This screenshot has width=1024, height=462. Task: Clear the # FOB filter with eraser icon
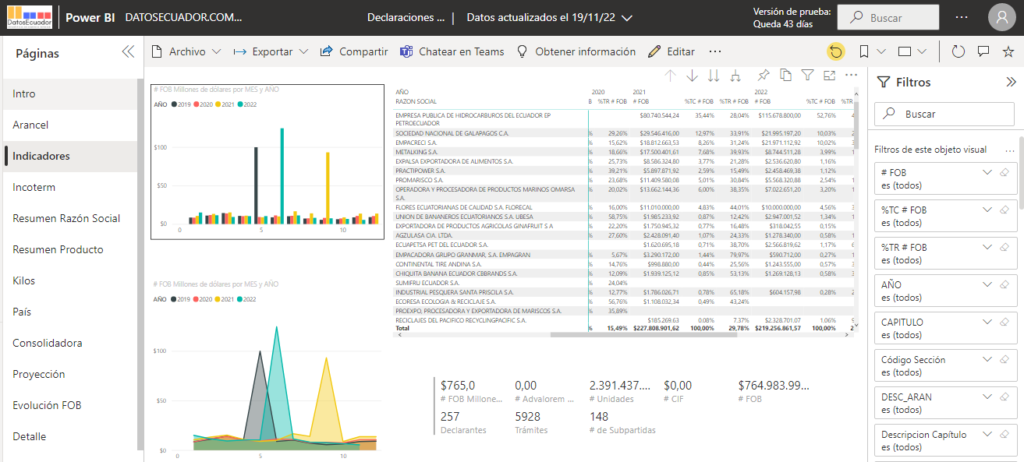tap(1004, 173)
